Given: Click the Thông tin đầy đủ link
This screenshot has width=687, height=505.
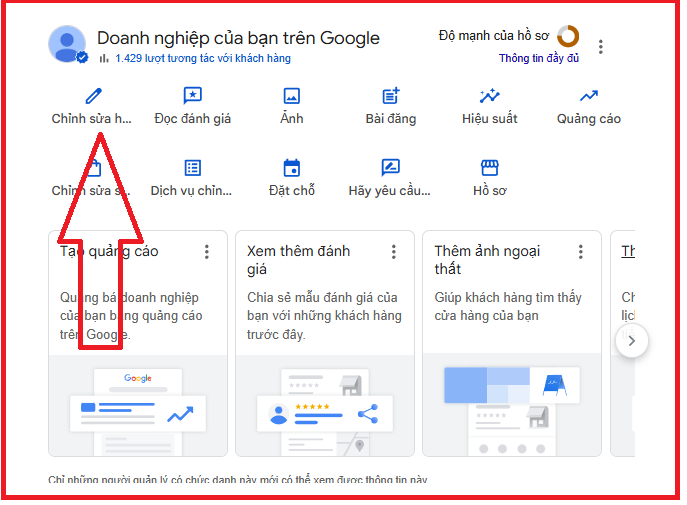Looking at the screenshot, I should point(539,59).
